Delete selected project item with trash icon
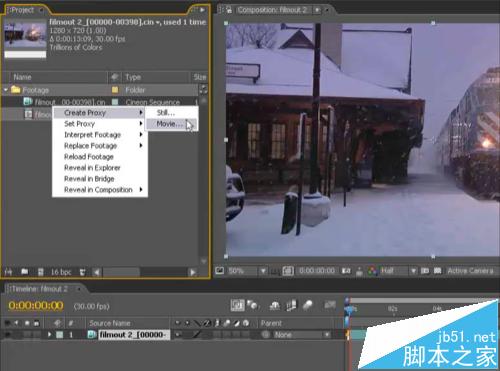The height and width of the screenshot is (371, 500). click(82, 272)
